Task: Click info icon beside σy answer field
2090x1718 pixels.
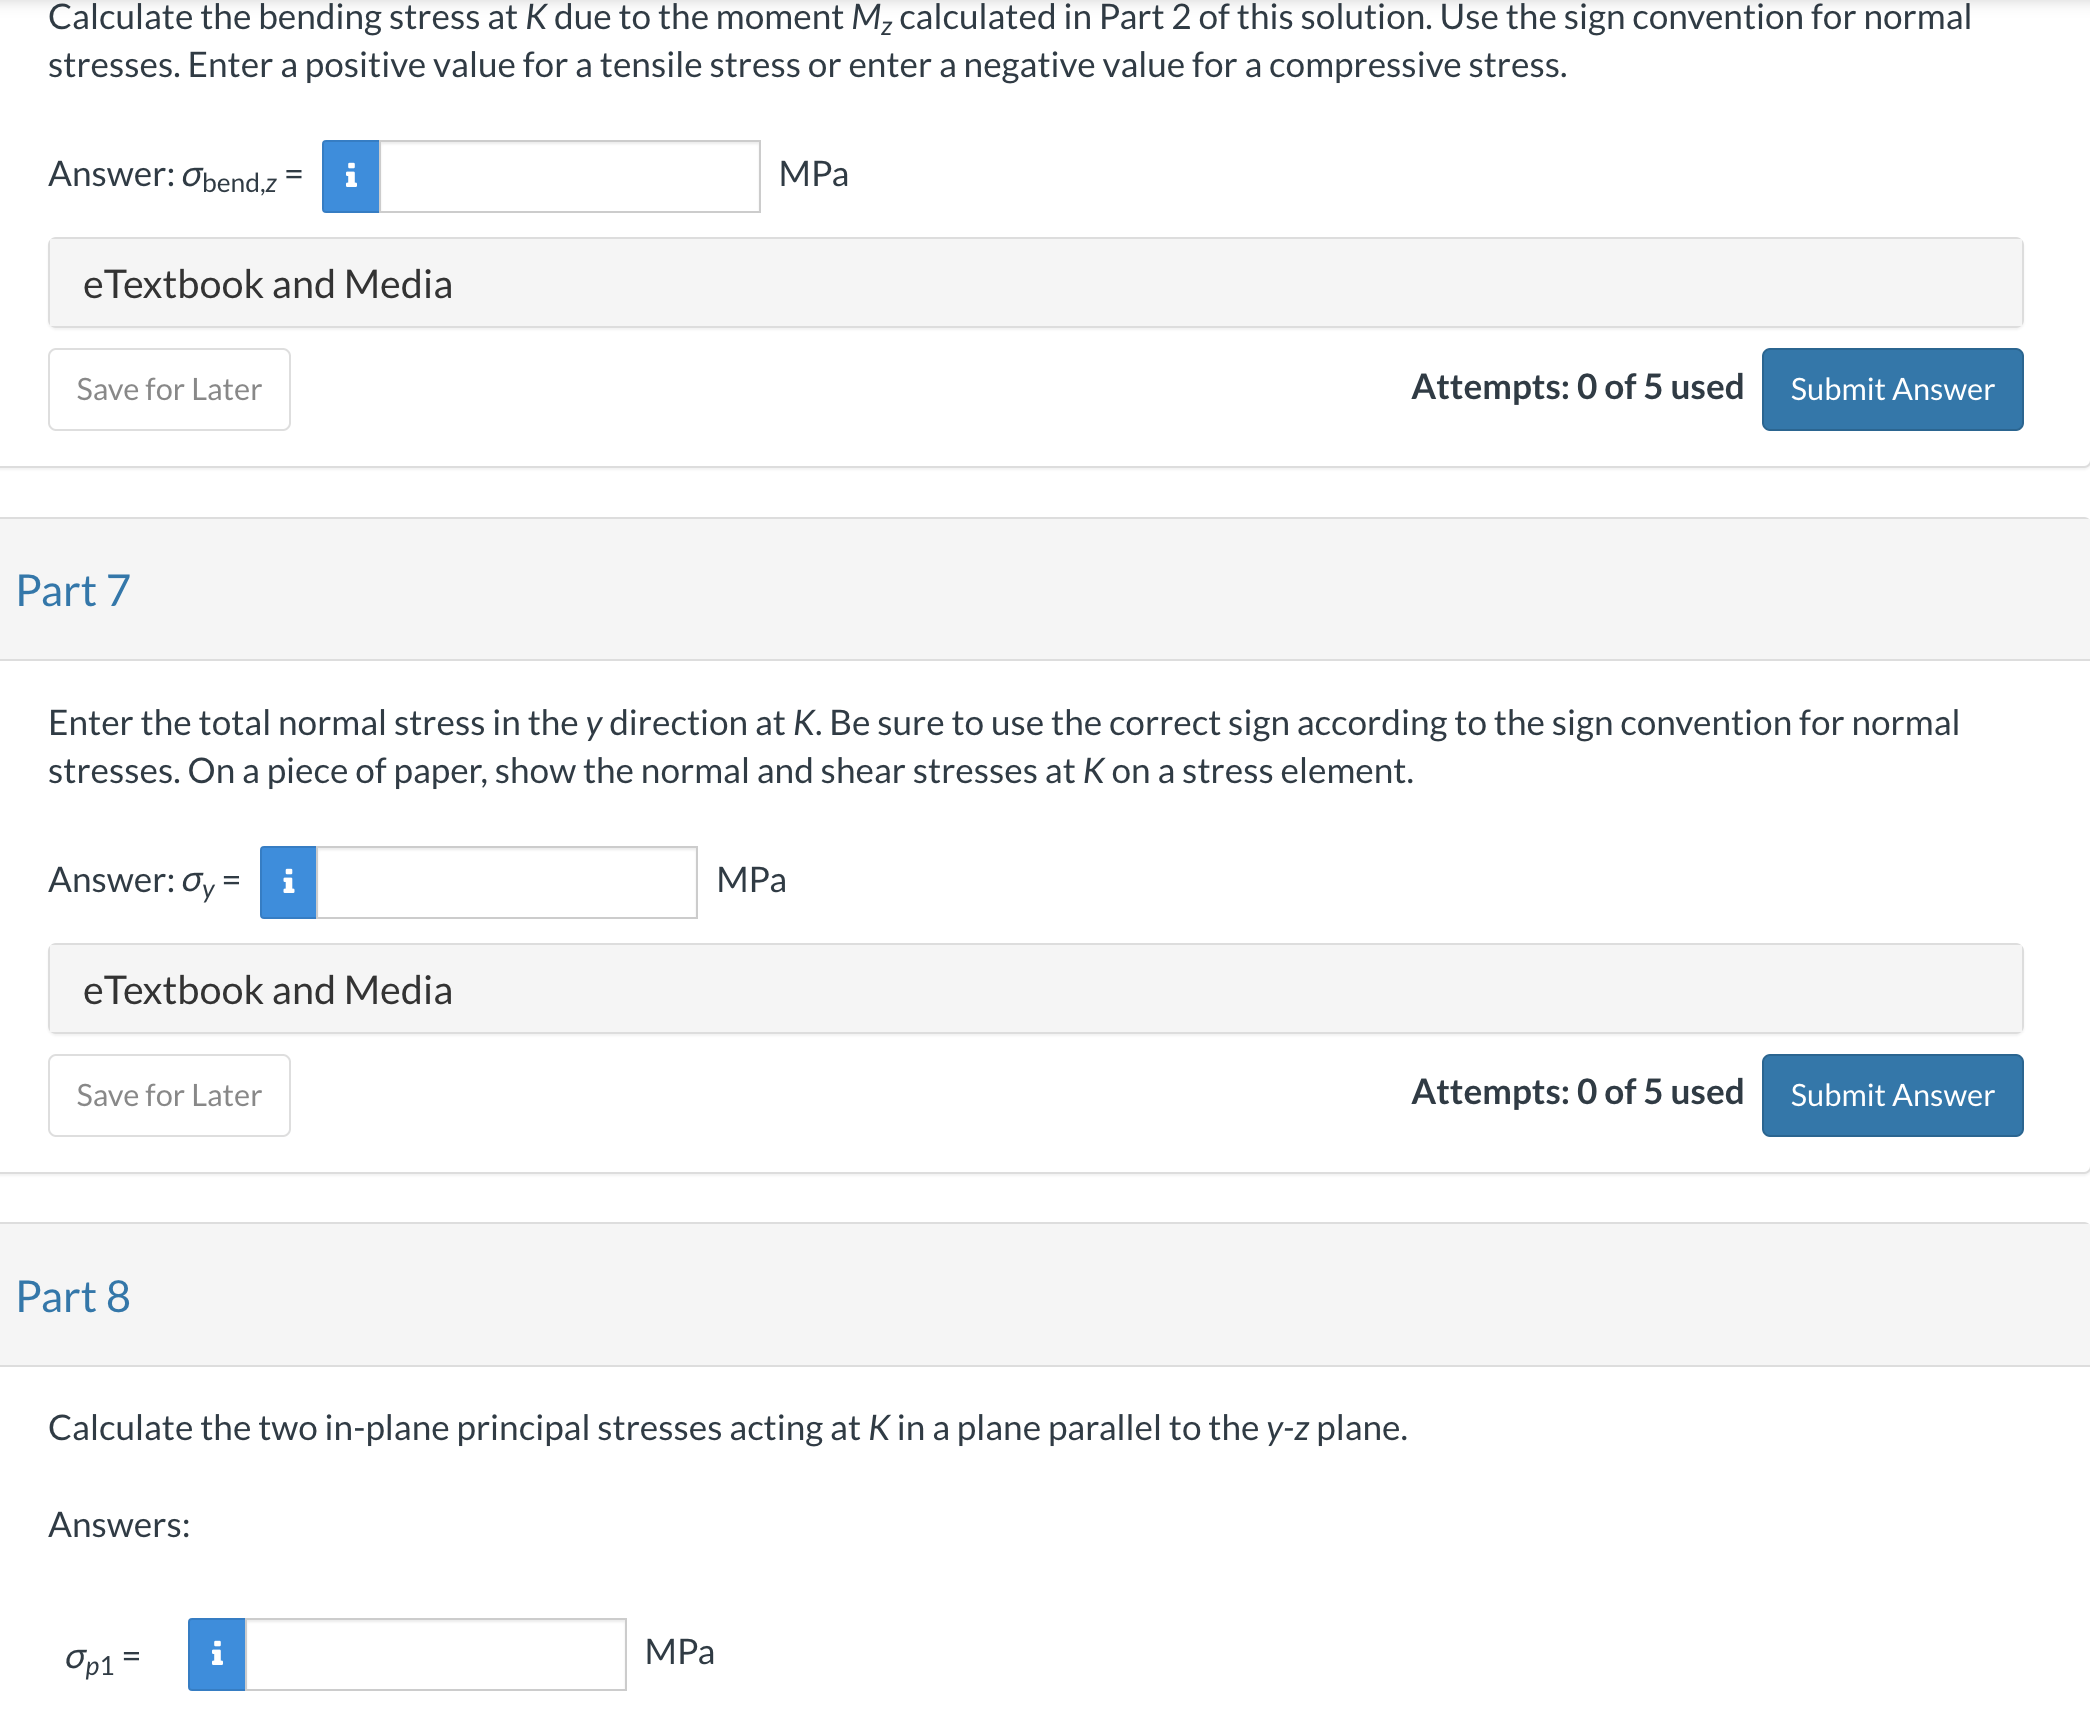Action: pyautogui.click(x=288, y=882)
